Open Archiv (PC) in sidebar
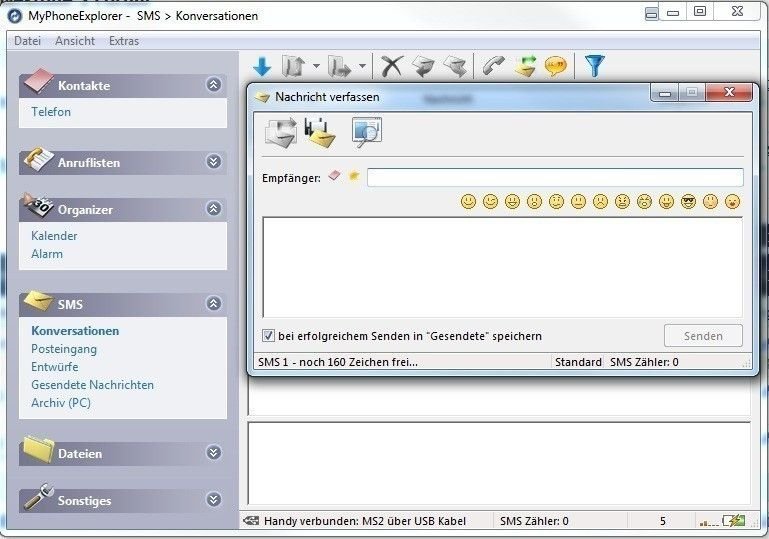Screen dimensions: 769x539 [x=61, y=403]
